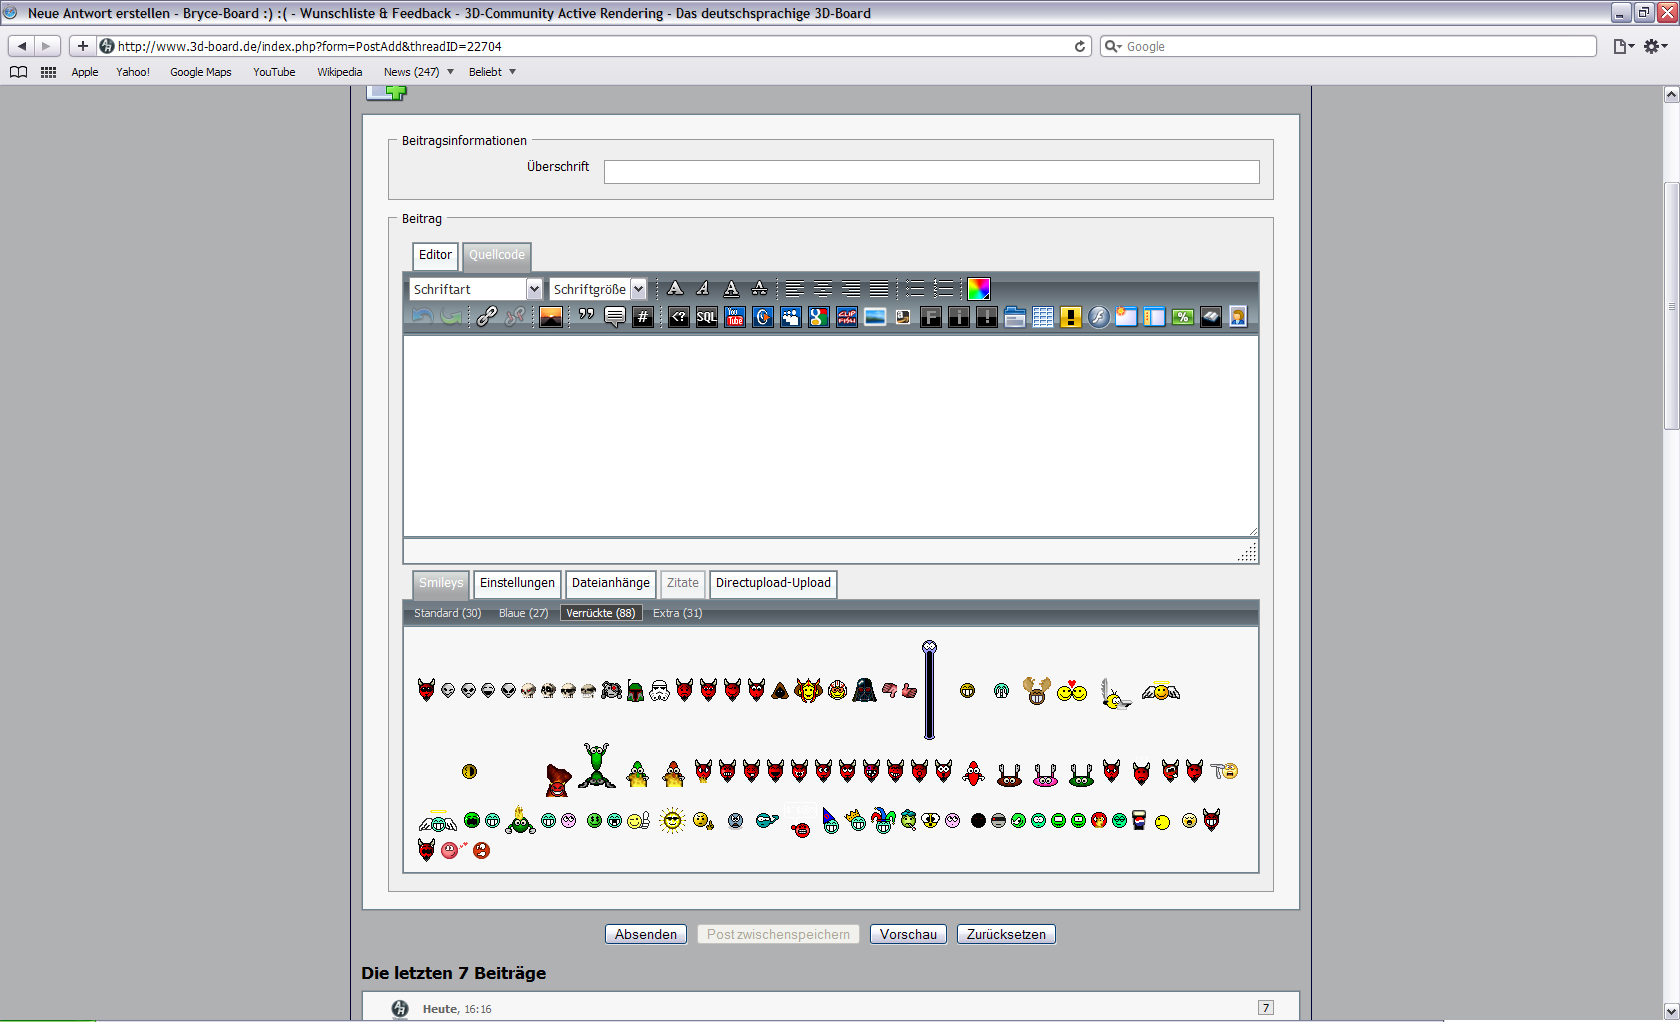Insert an SQL code block

[707, 317]
